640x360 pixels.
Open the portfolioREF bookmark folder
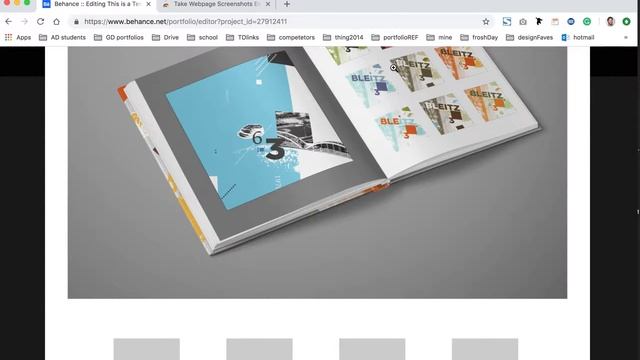pos(395,38)
